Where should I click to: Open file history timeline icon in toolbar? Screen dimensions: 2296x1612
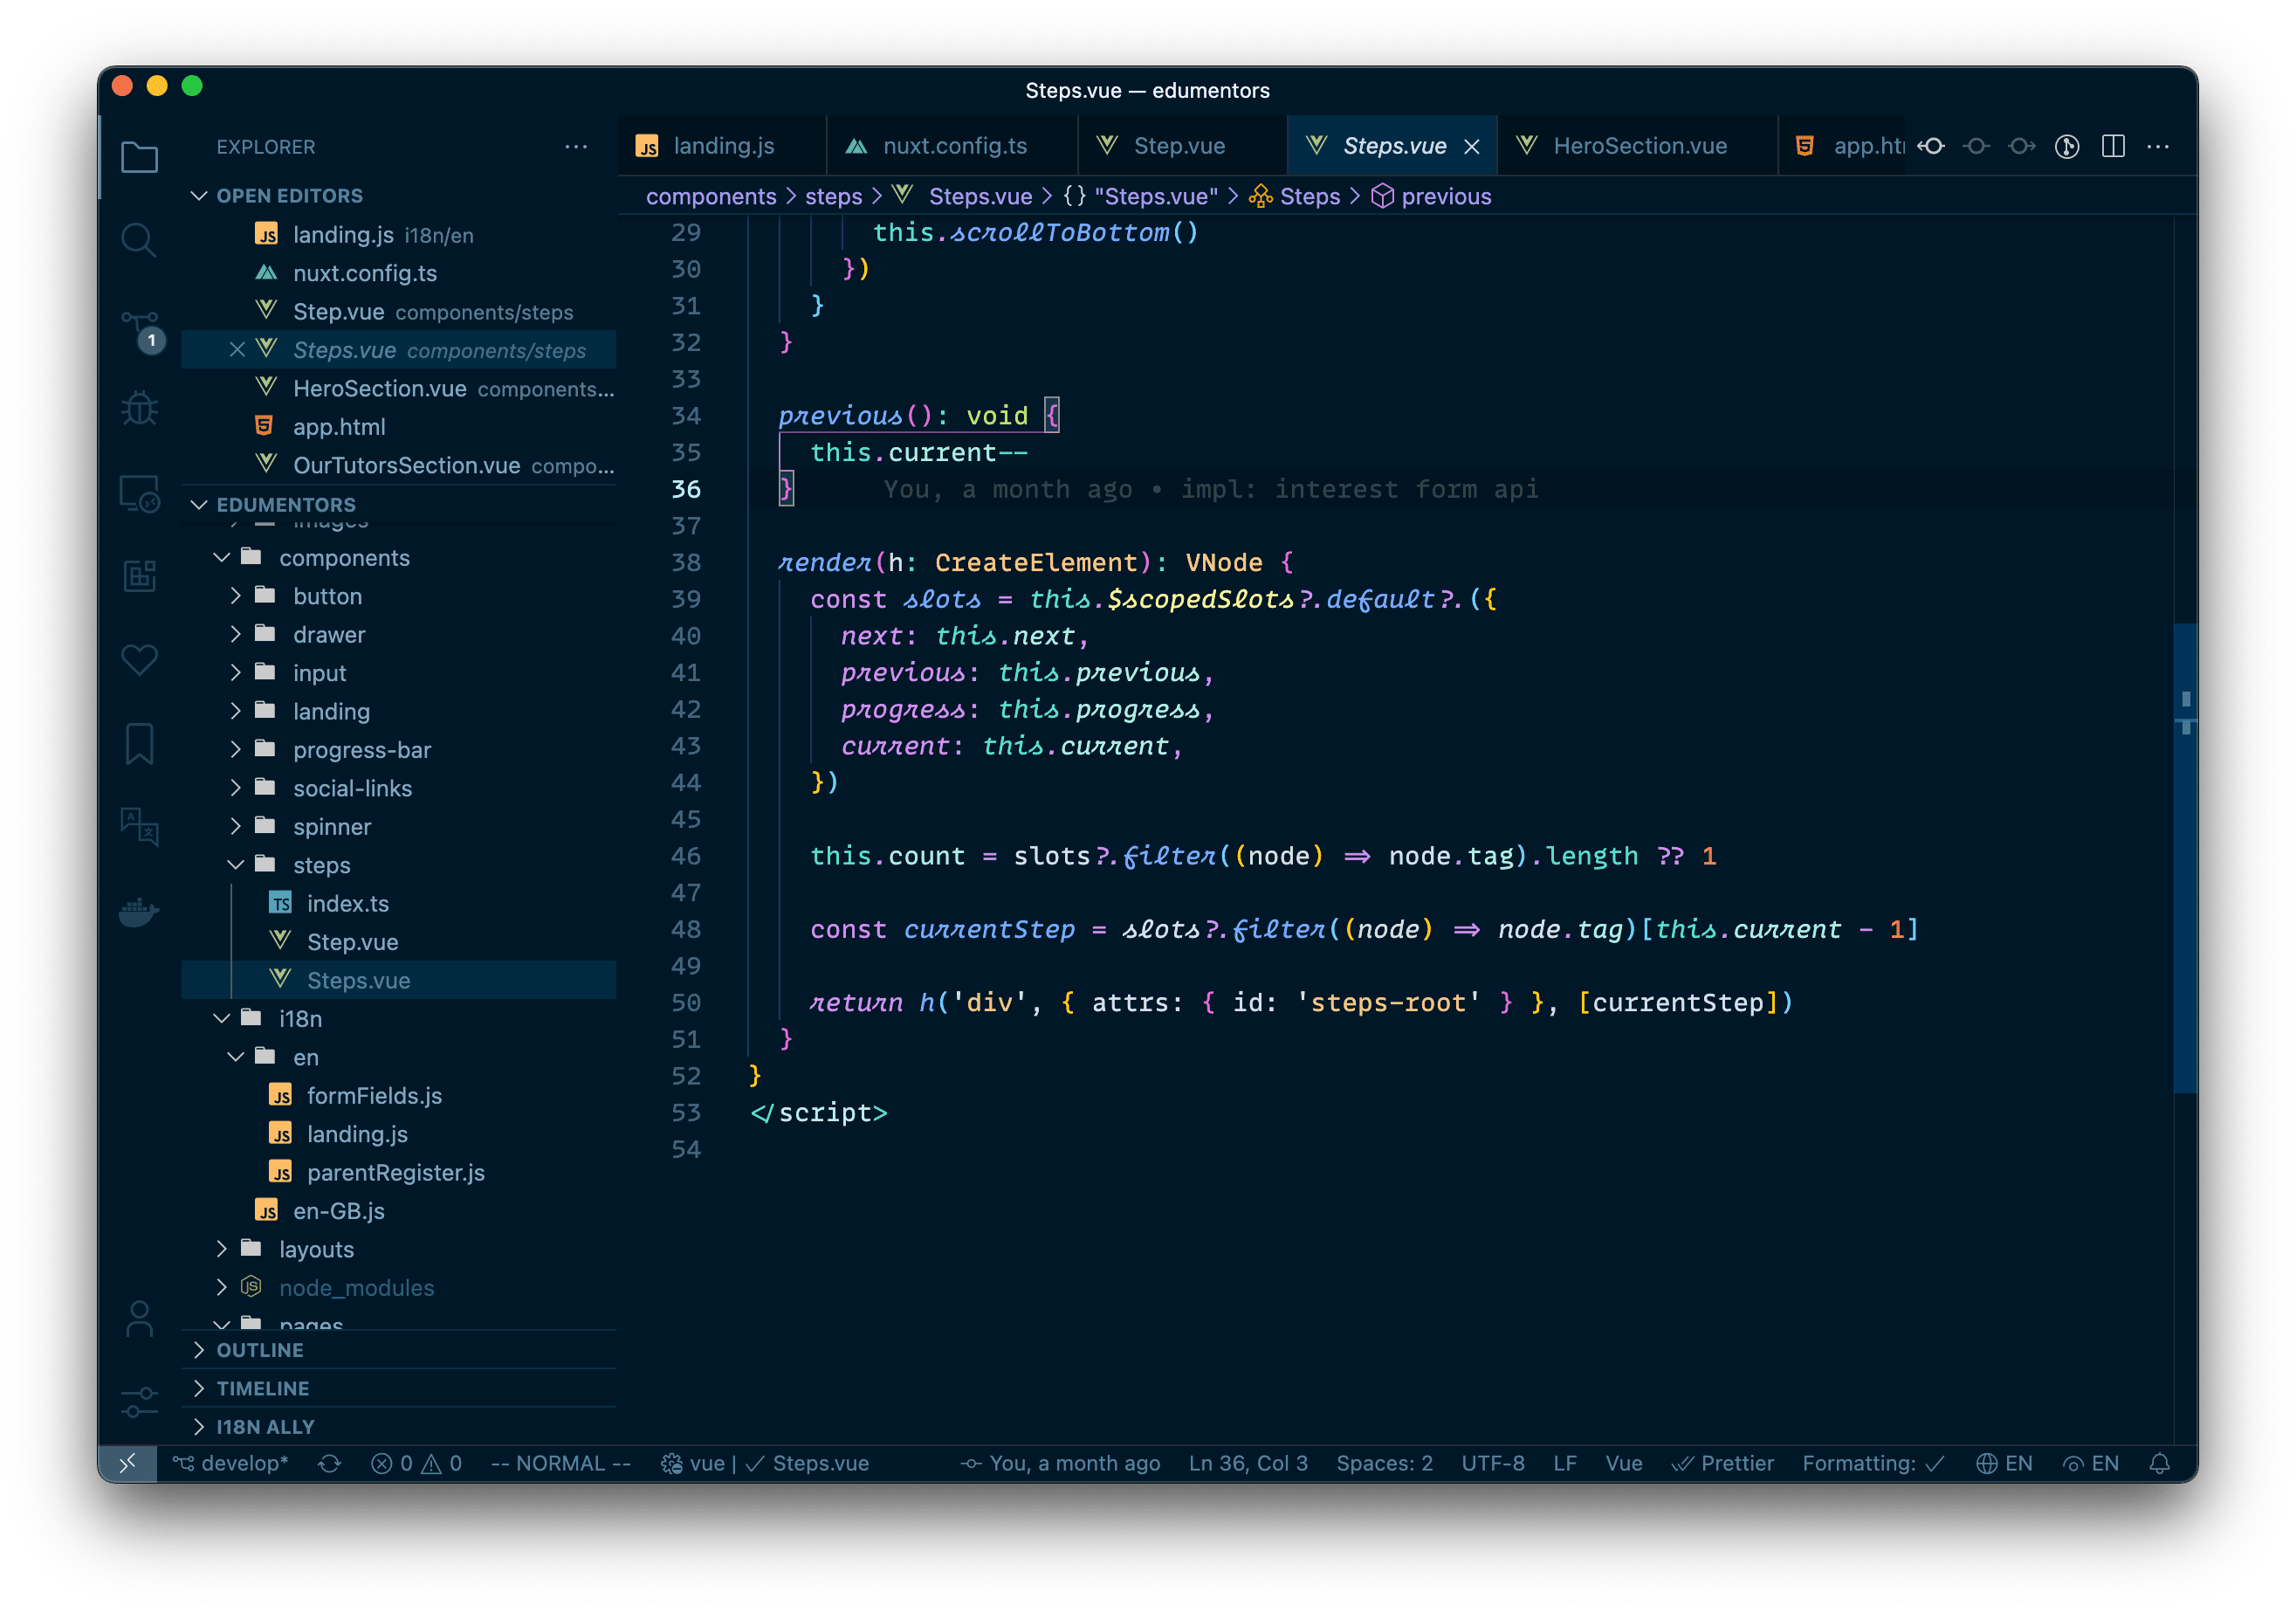[2067, 146]
